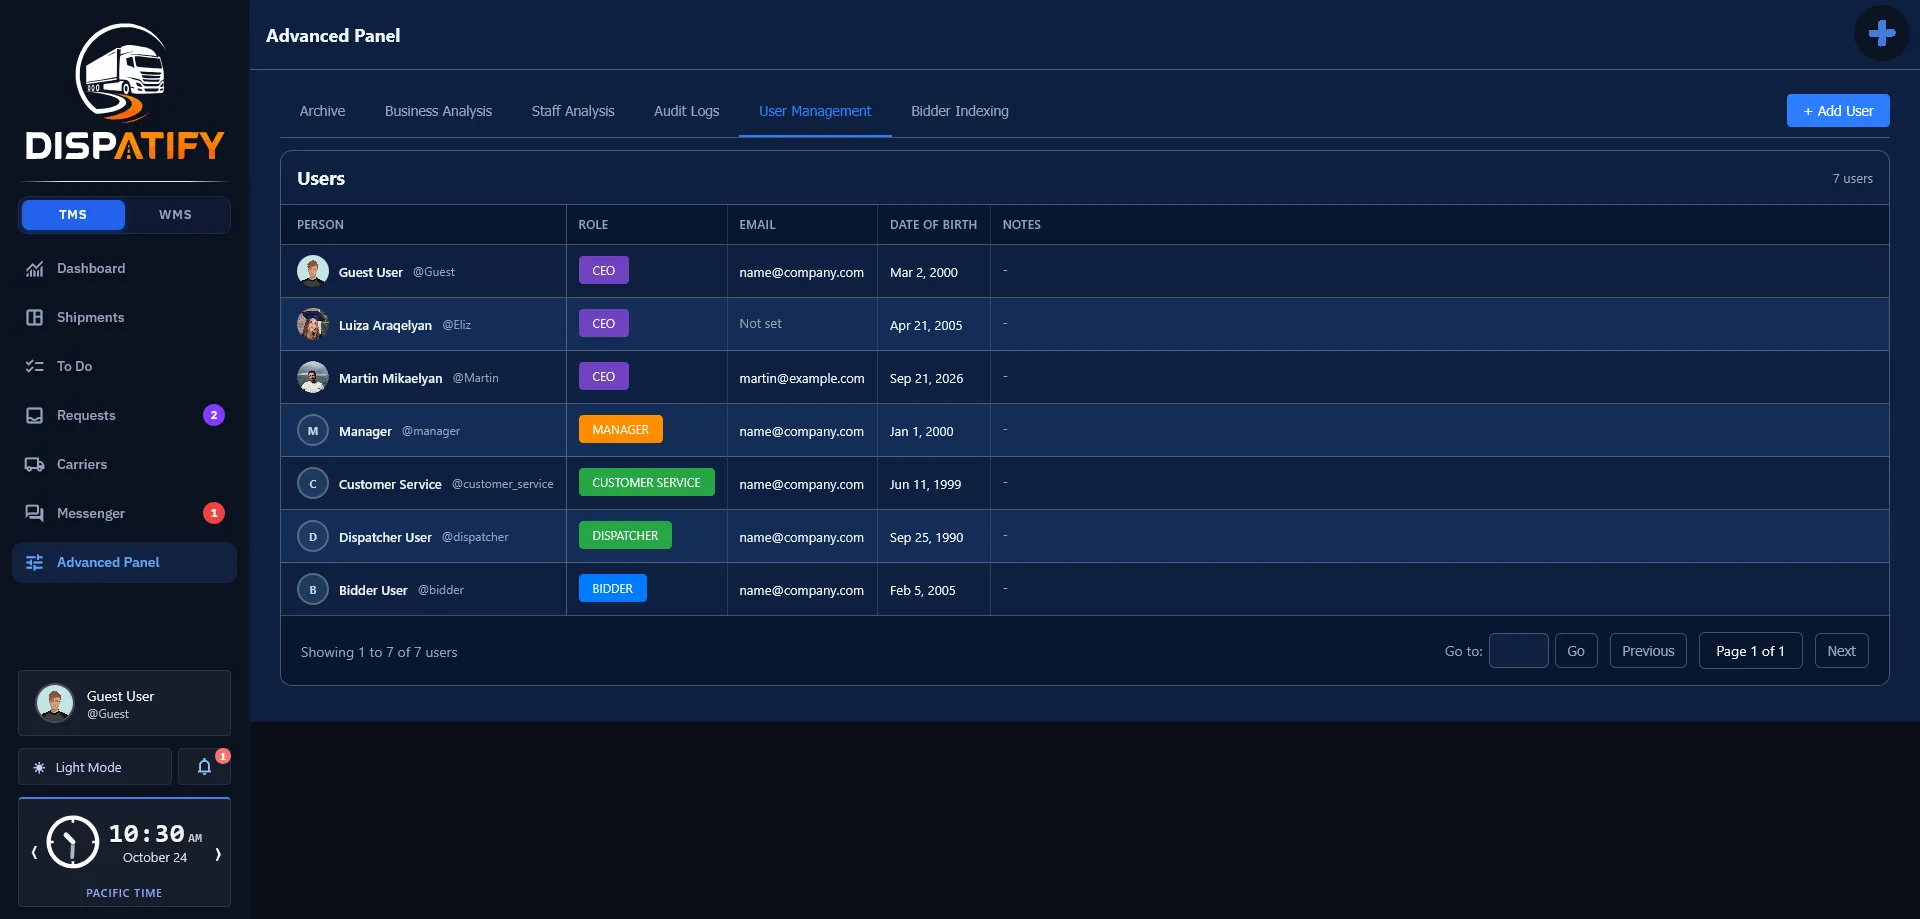Click the Manager initial avatar M
Screen dimensions: 1920x919
[313, 430]
